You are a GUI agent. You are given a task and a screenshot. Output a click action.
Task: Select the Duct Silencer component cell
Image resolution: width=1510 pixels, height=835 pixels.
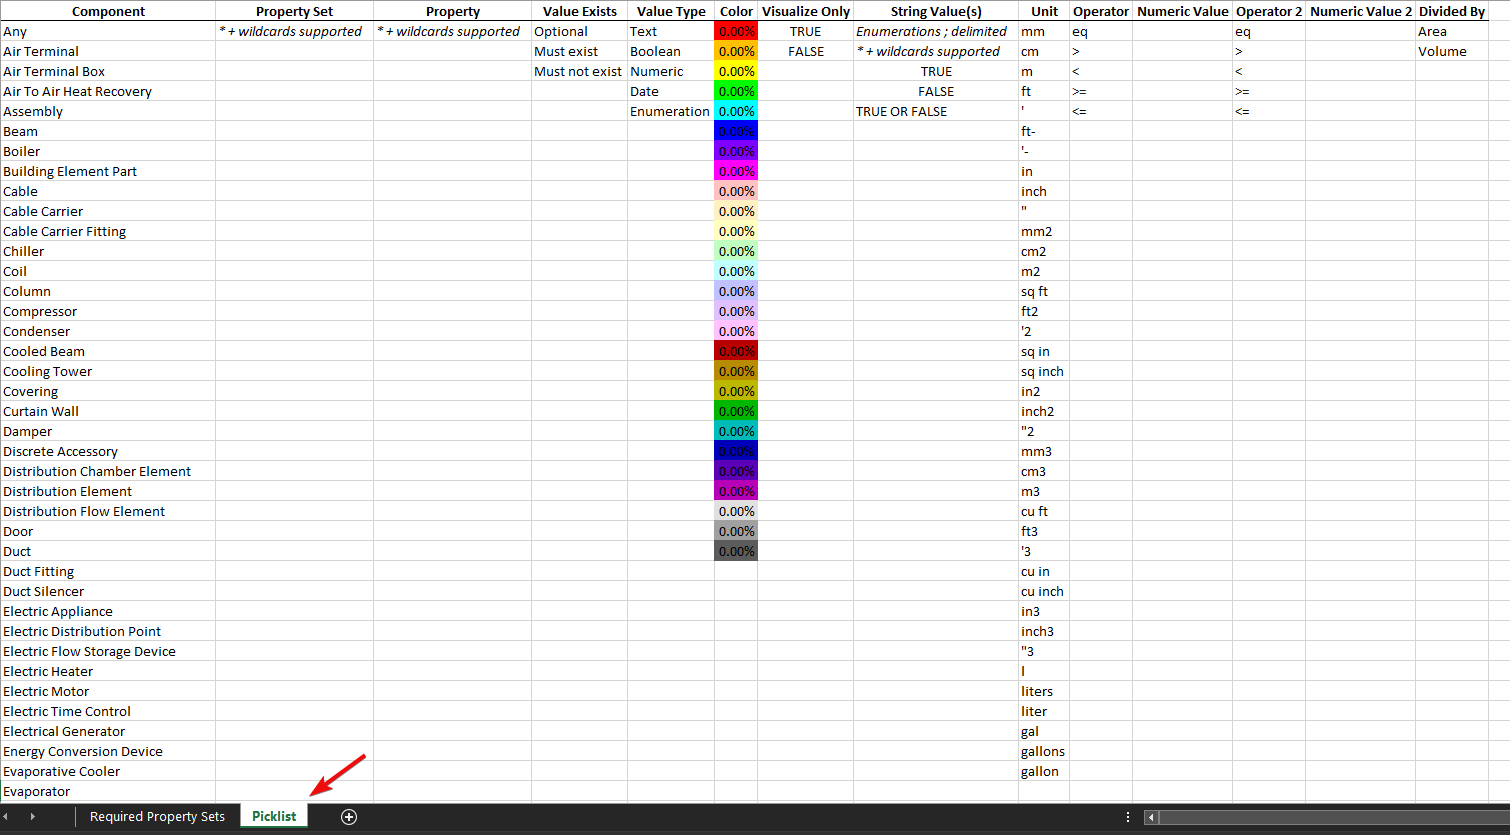108,591
